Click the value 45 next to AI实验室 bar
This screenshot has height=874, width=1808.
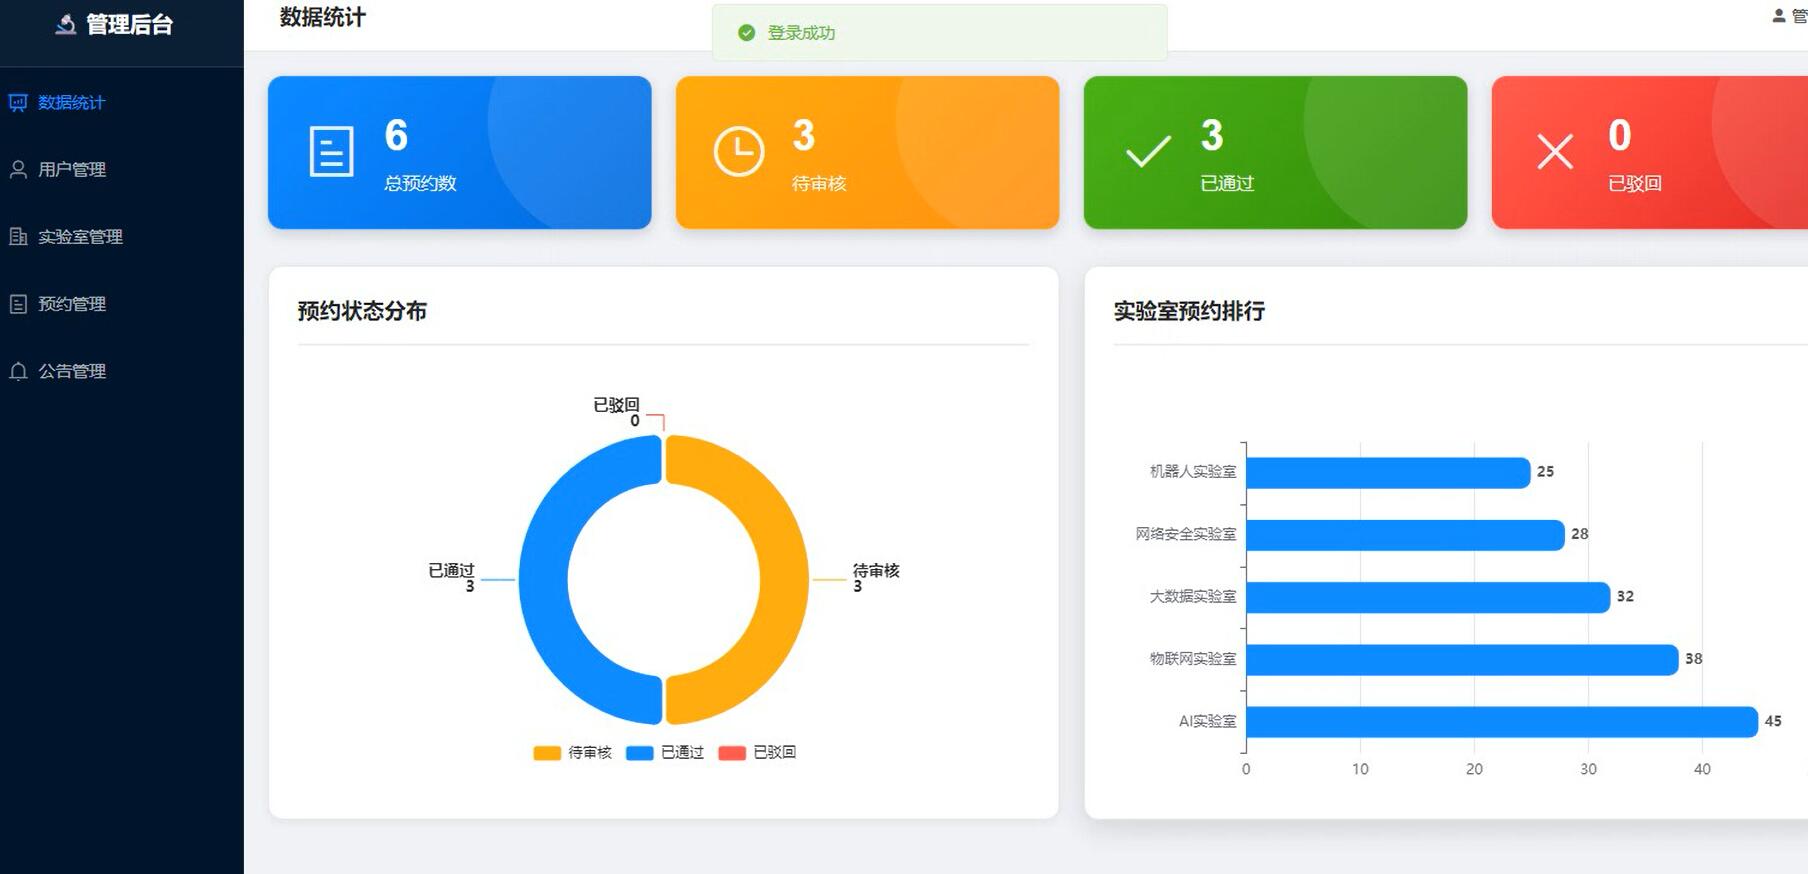[x=1773, y=721]
